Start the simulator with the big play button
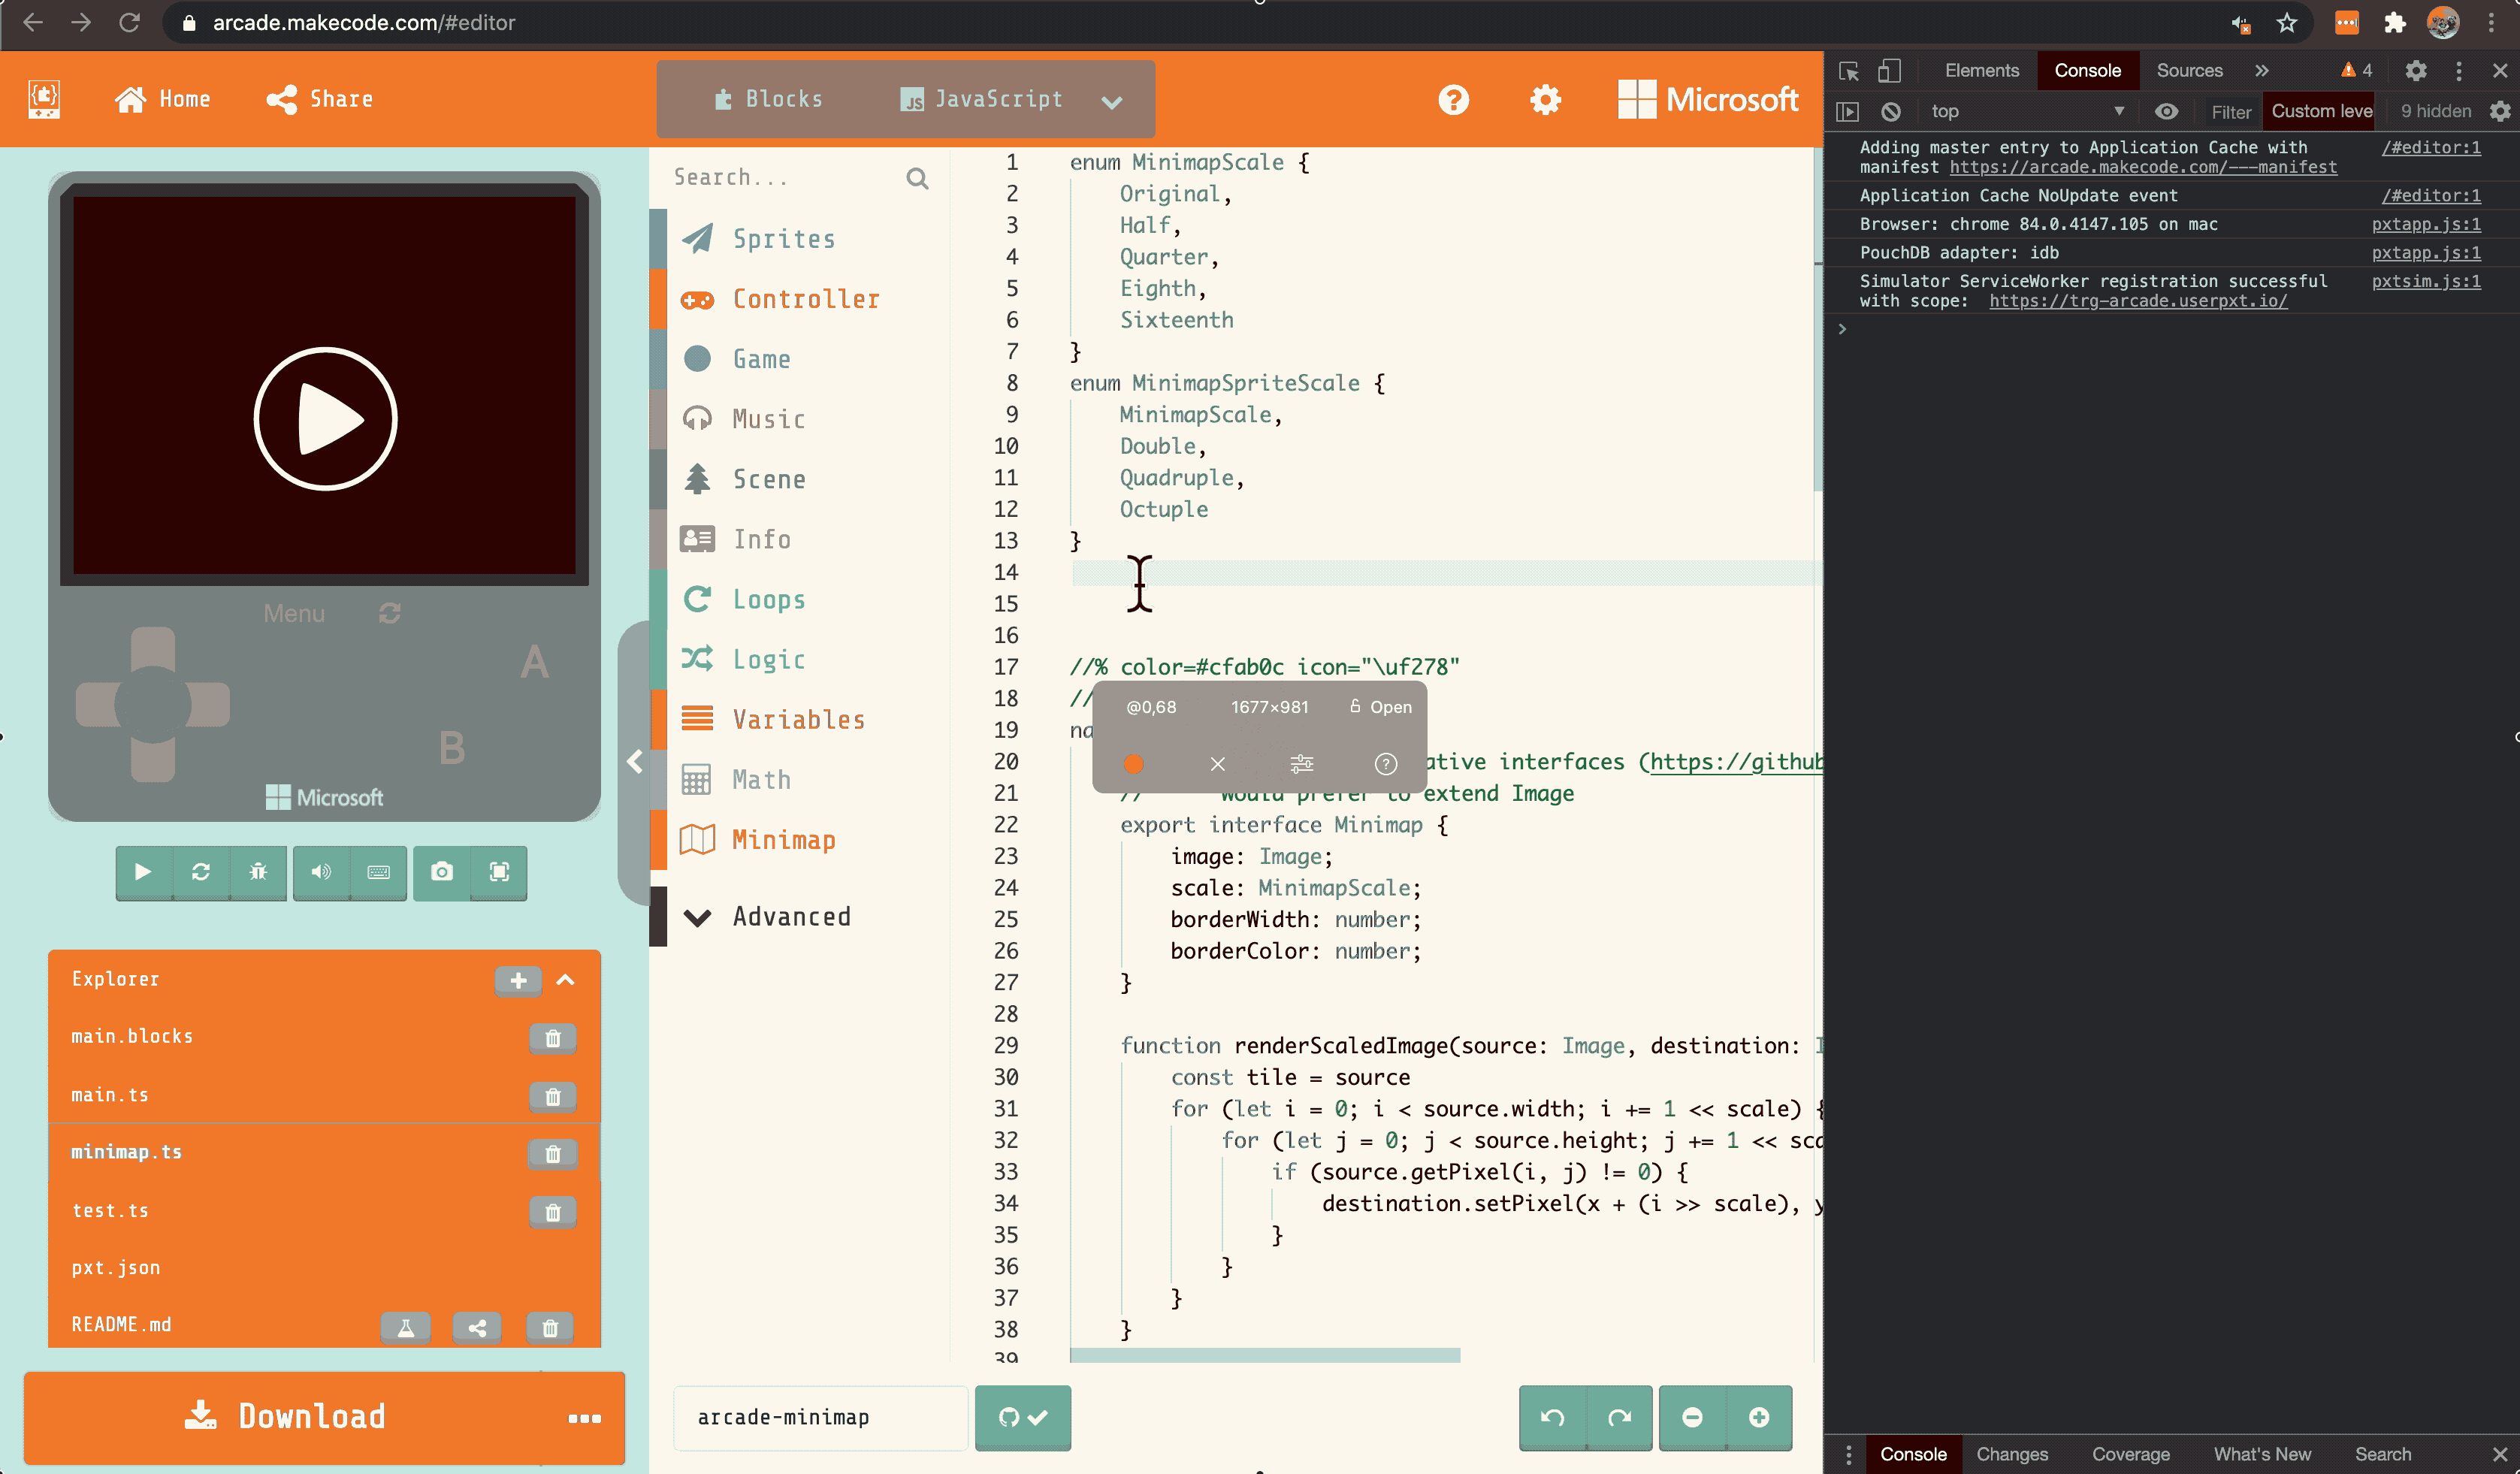Screen dimensions: 2520x1474 click(325, 418)
